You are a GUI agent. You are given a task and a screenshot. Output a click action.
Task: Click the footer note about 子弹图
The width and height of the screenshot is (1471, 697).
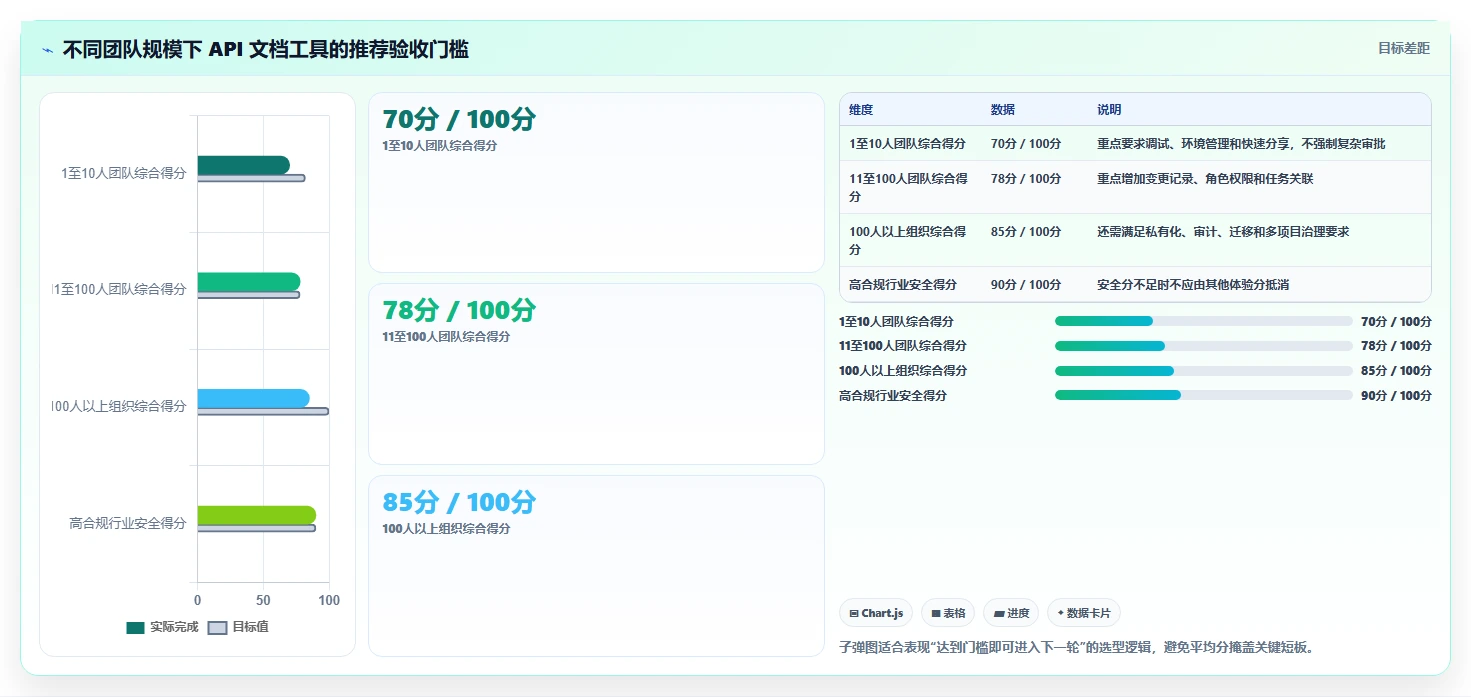(x=1076, y=647)
